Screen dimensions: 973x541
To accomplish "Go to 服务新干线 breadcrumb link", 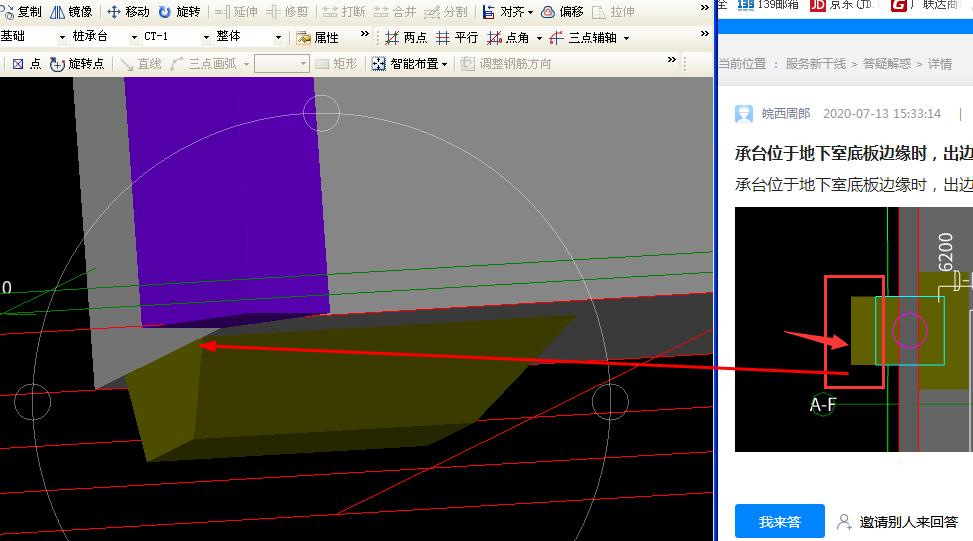I will [815, 64].
